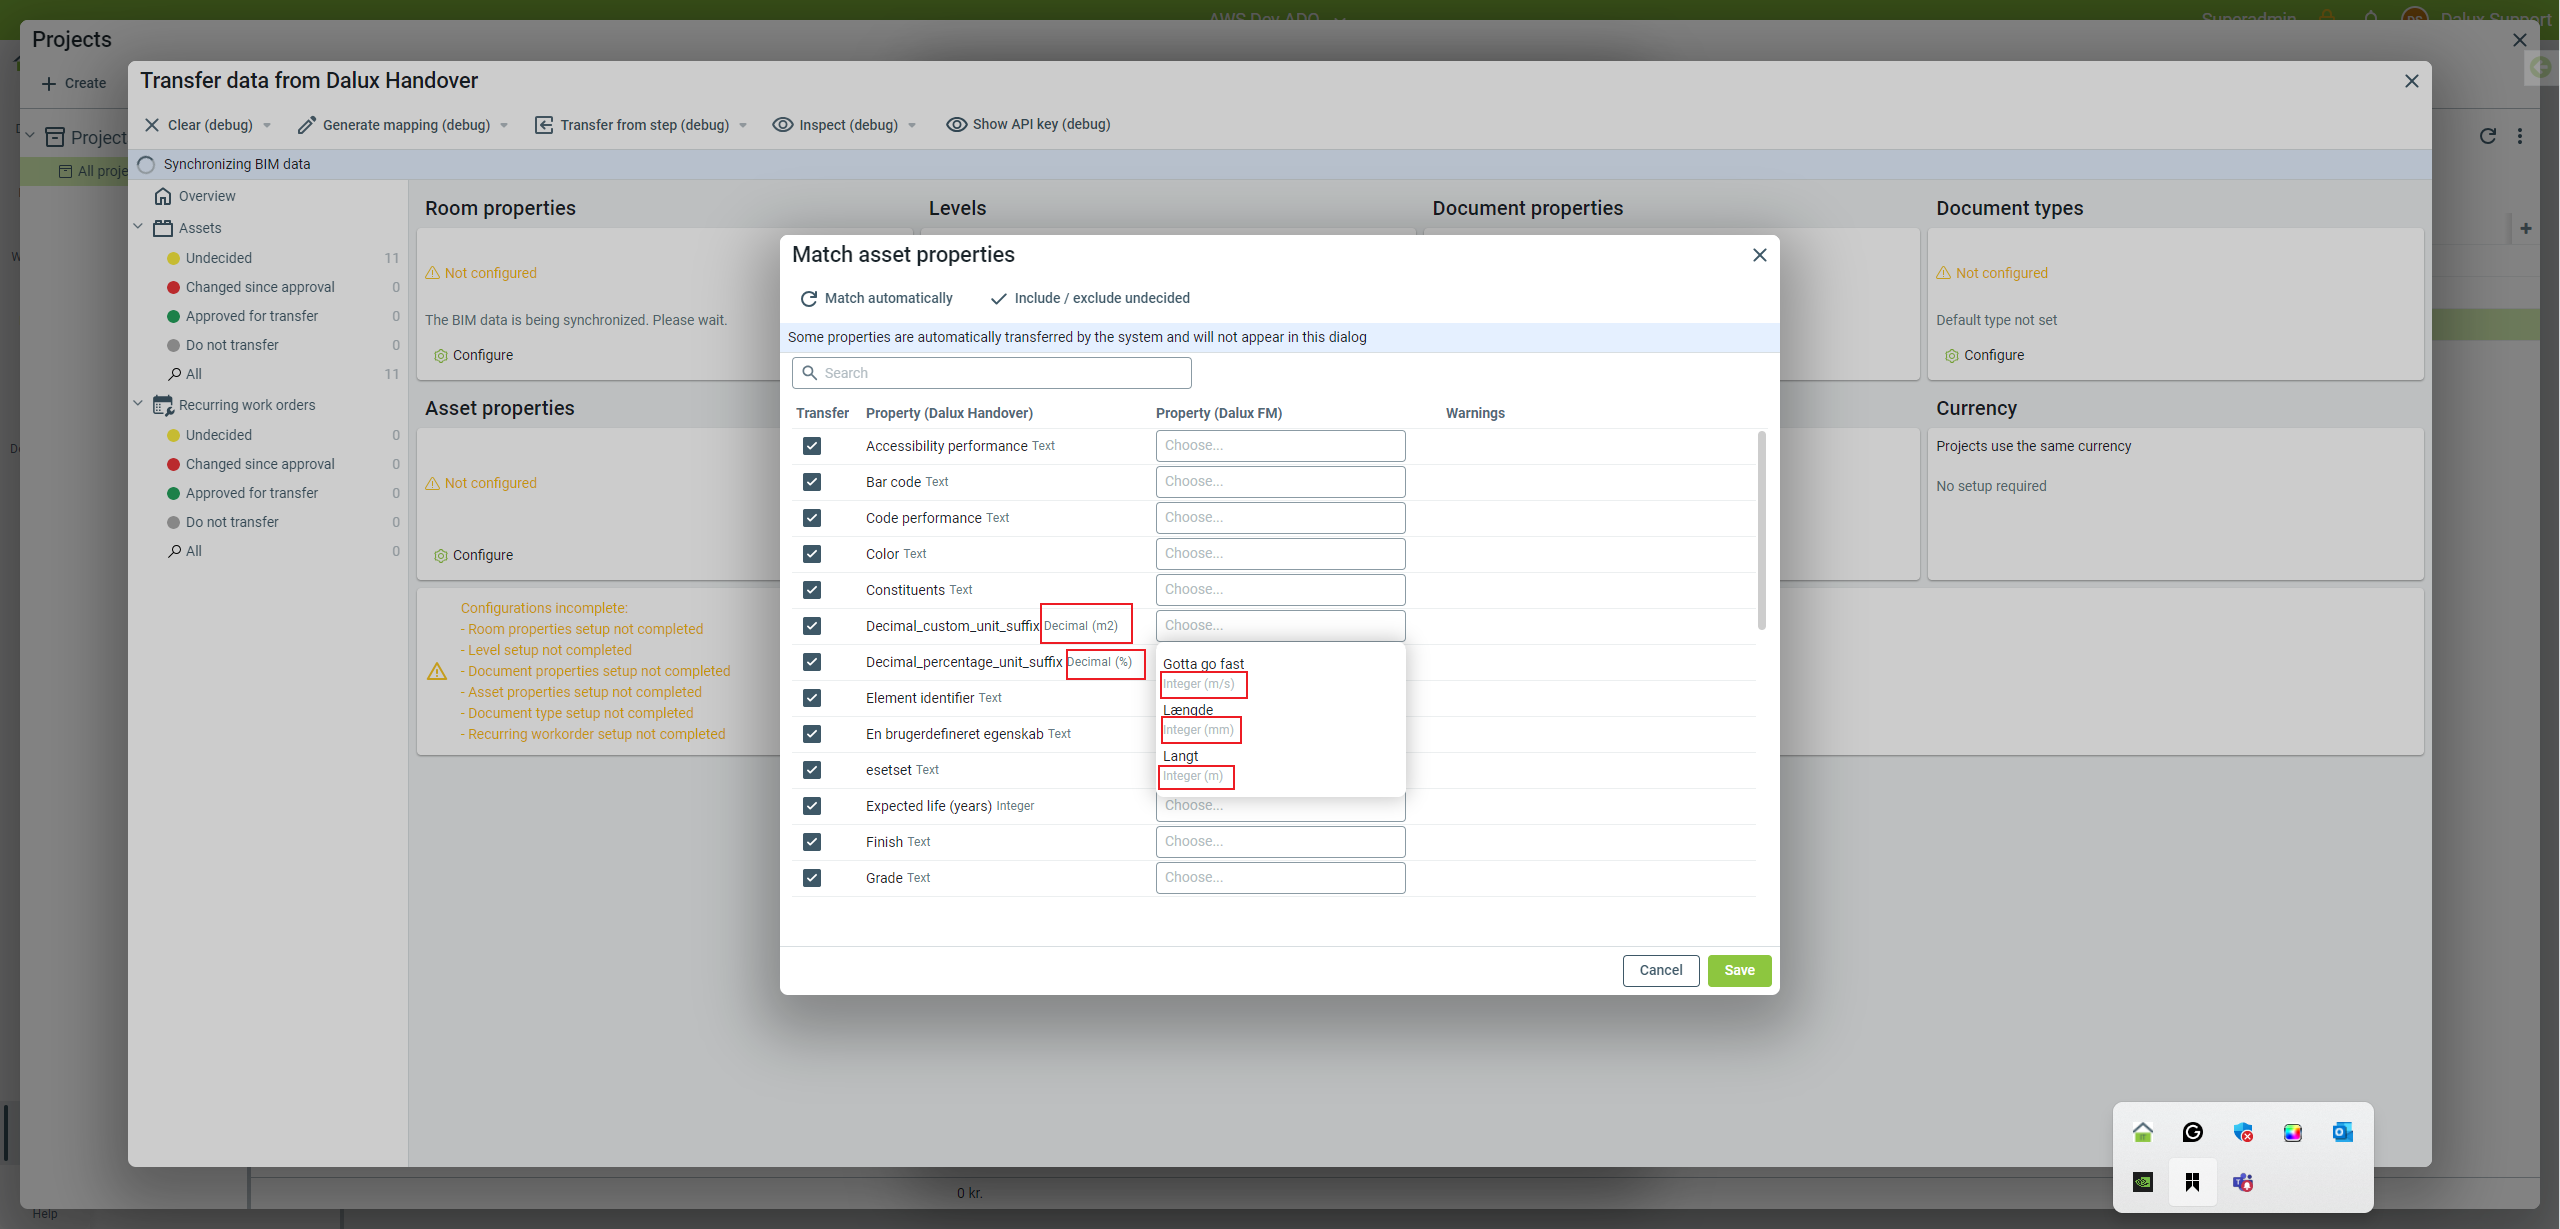This screenshot has height=1229, width=2560.
Task: Click the Generate mapping pencil icon
Action: pos(306,125)
